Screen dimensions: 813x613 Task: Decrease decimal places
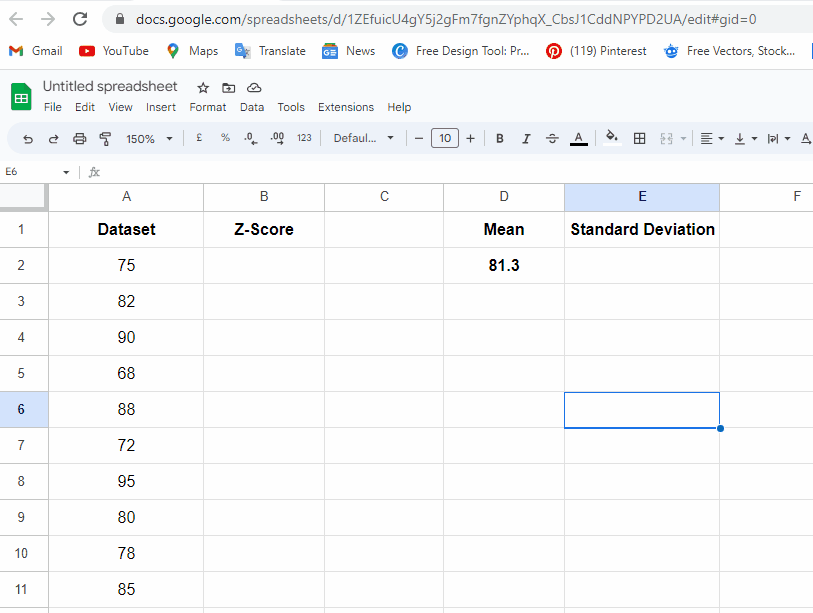[x=251, y=138]
